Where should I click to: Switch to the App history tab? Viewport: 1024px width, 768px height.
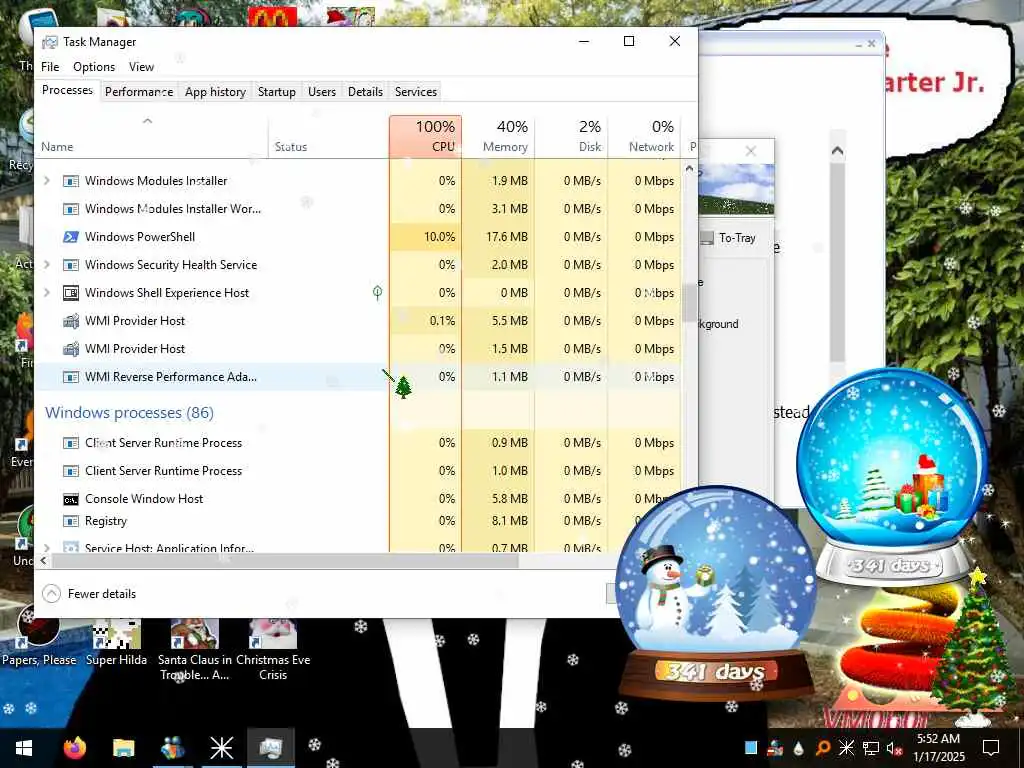216,91
